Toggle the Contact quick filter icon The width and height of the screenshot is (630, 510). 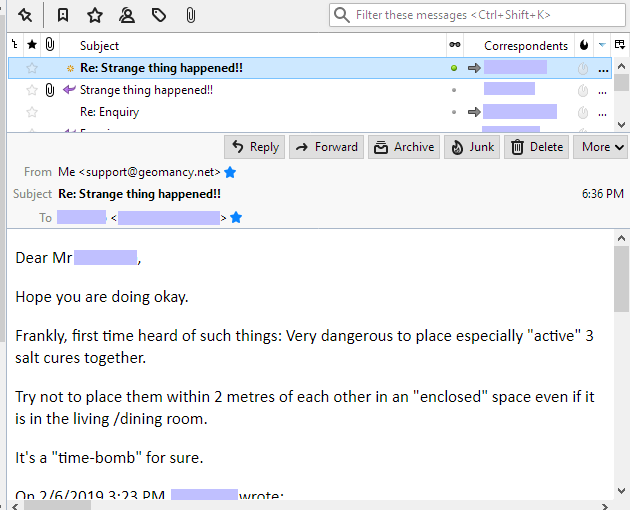[127, 15]
